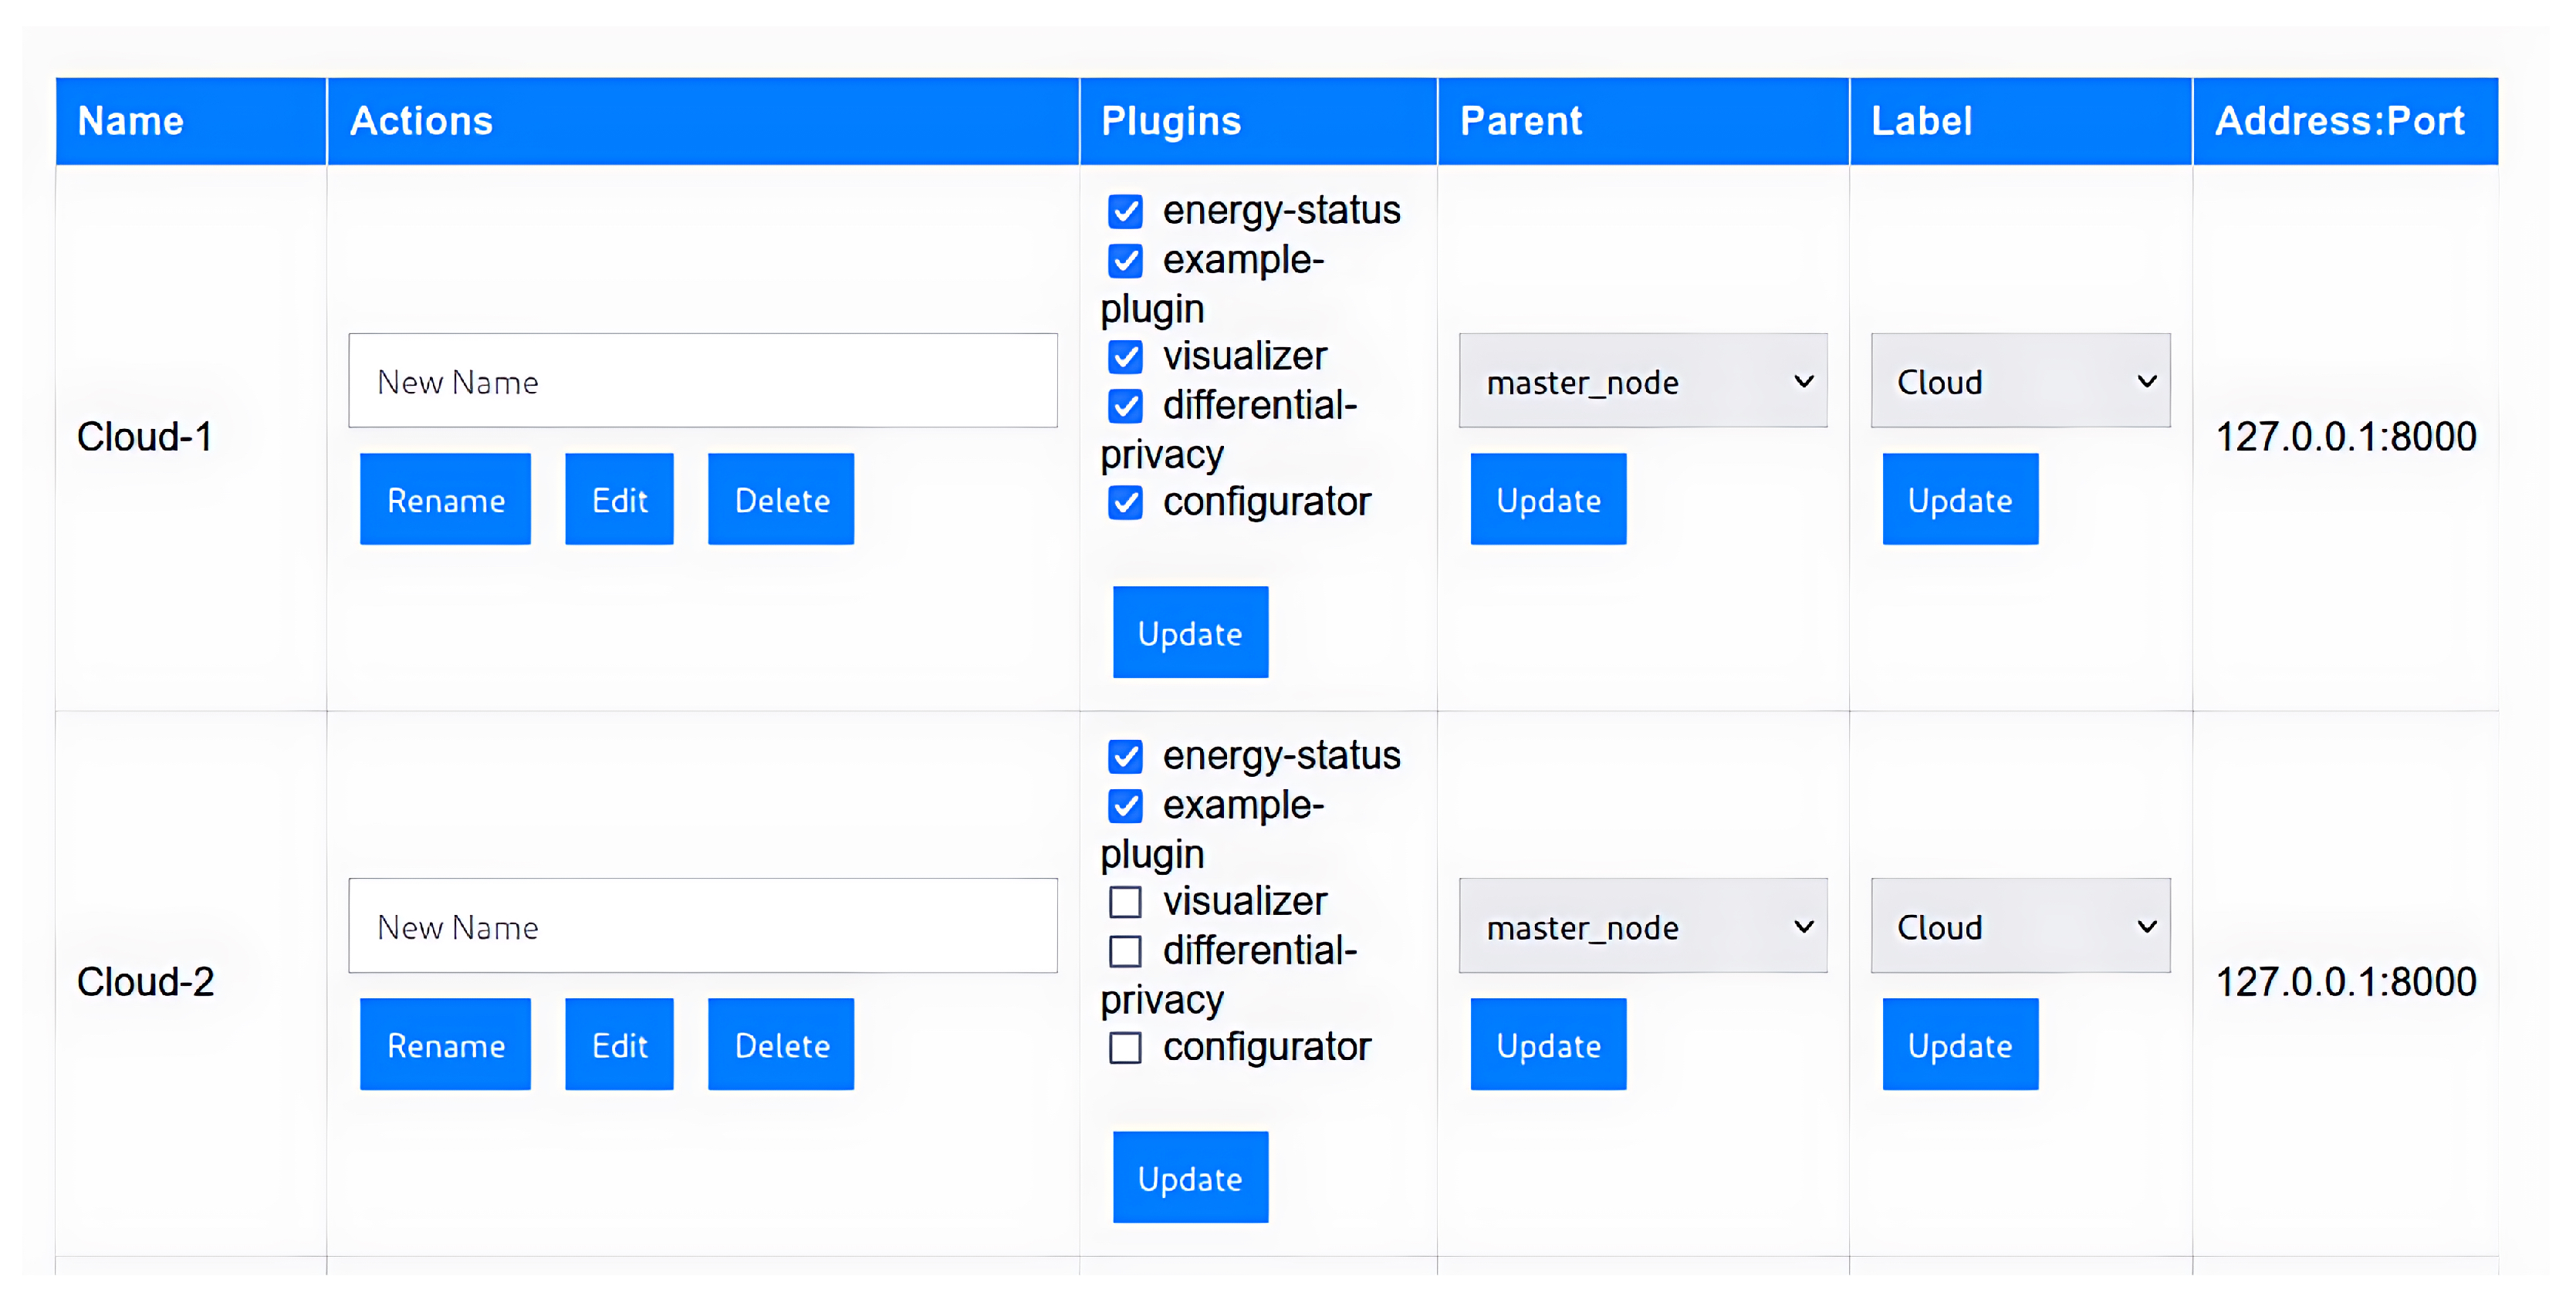Uncheck configurator plugin for Cloud-1

1125,502
